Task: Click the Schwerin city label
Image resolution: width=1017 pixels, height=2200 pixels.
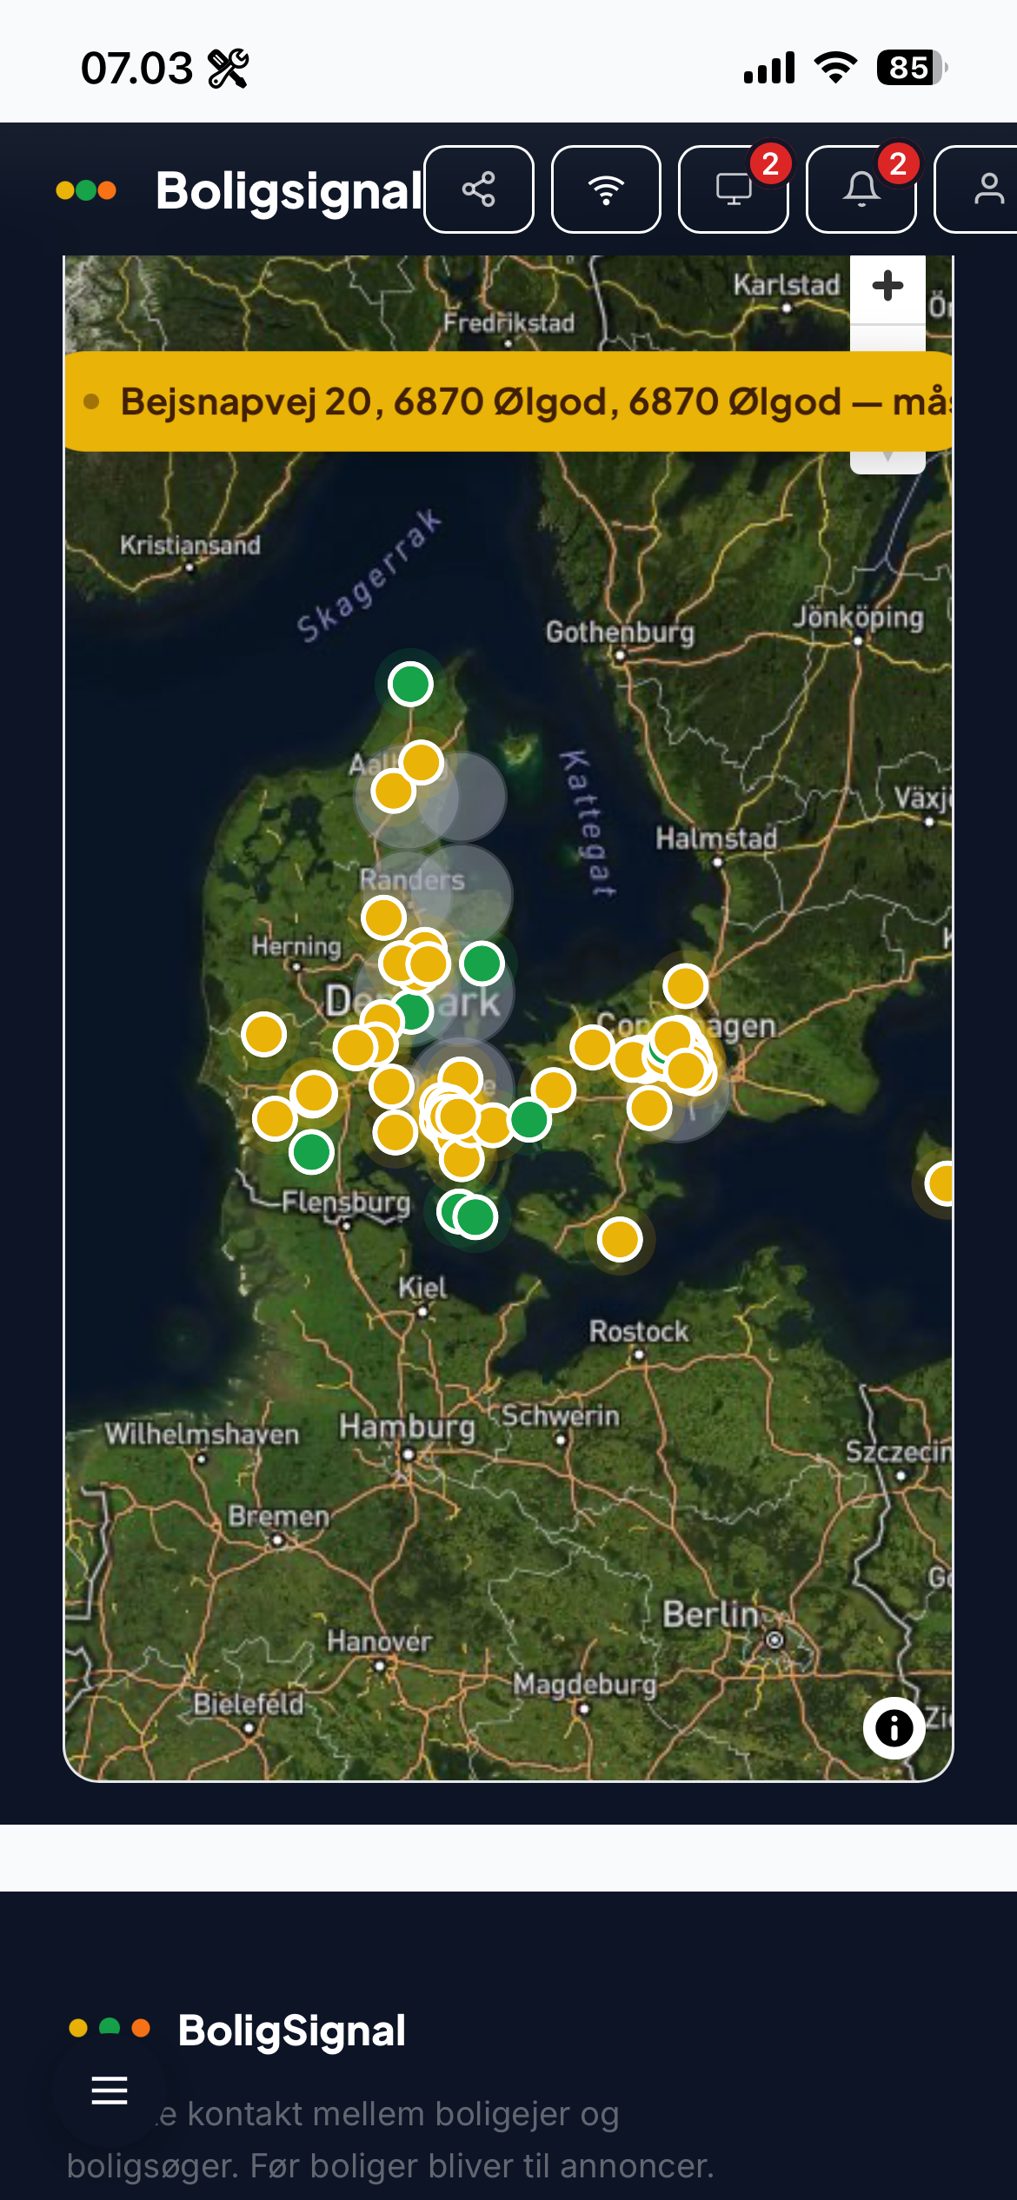Action: tap(560, 1416)
